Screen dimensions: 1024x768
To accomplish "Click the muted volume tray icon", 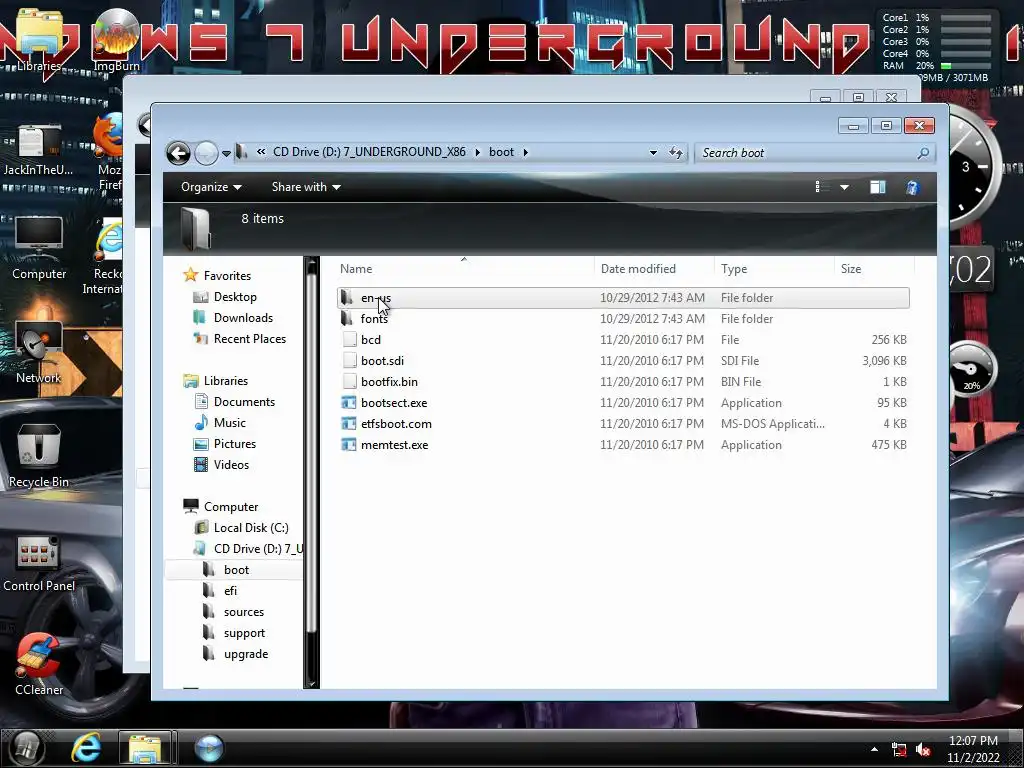I will click(923, 750).
